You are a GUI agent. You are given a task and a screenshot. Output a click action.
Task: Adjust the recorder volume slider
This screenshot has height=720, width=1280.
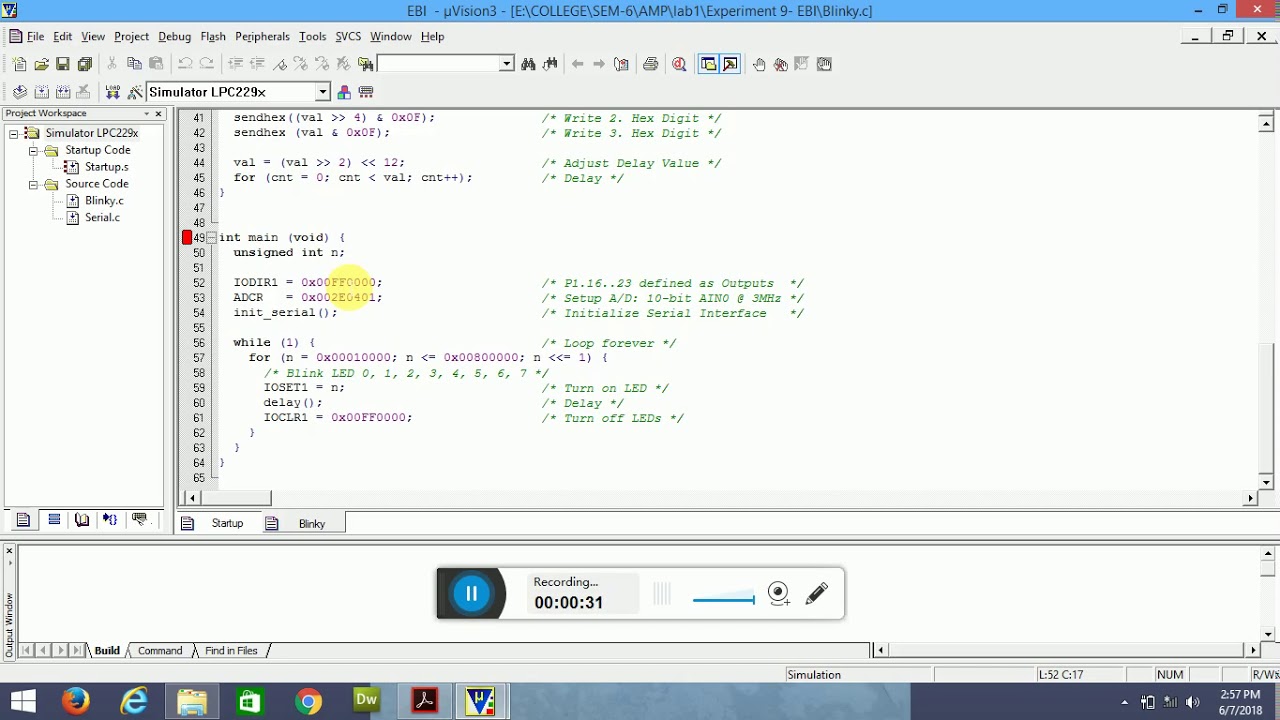click(724, 600)
